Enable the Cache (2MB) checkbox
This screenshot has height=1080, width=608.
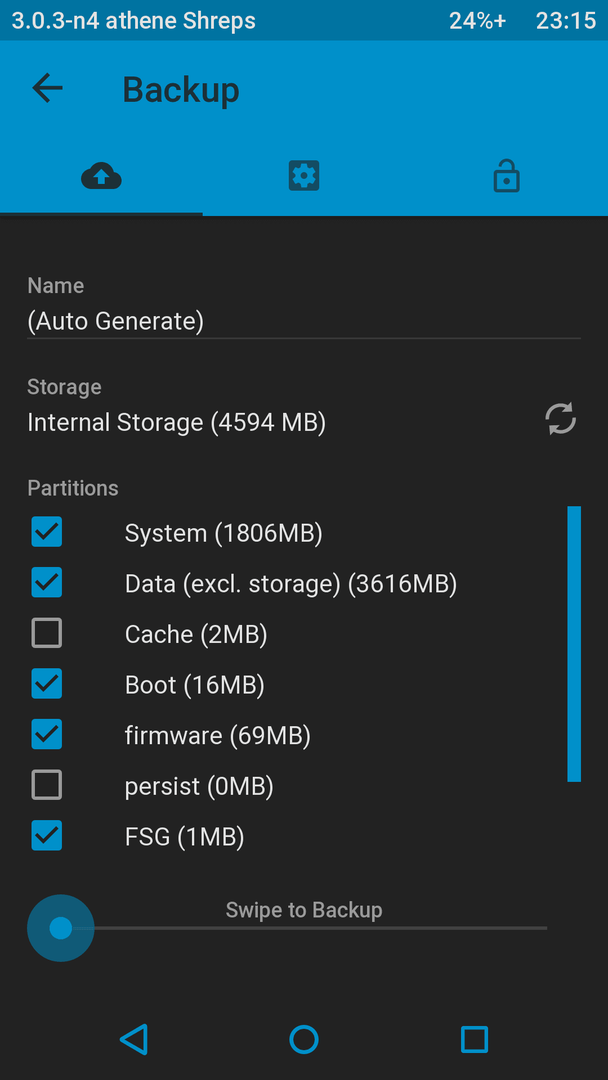[47, 633]
